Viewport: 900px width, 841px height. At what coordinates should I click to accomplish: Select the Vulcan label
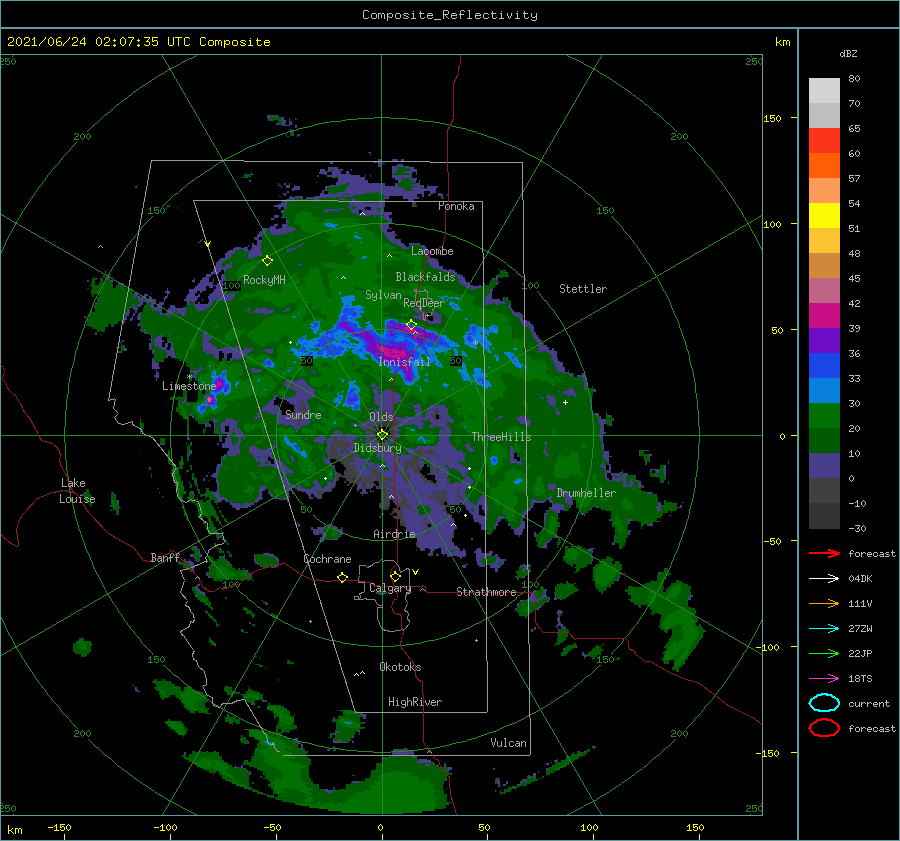click(508, 743)
